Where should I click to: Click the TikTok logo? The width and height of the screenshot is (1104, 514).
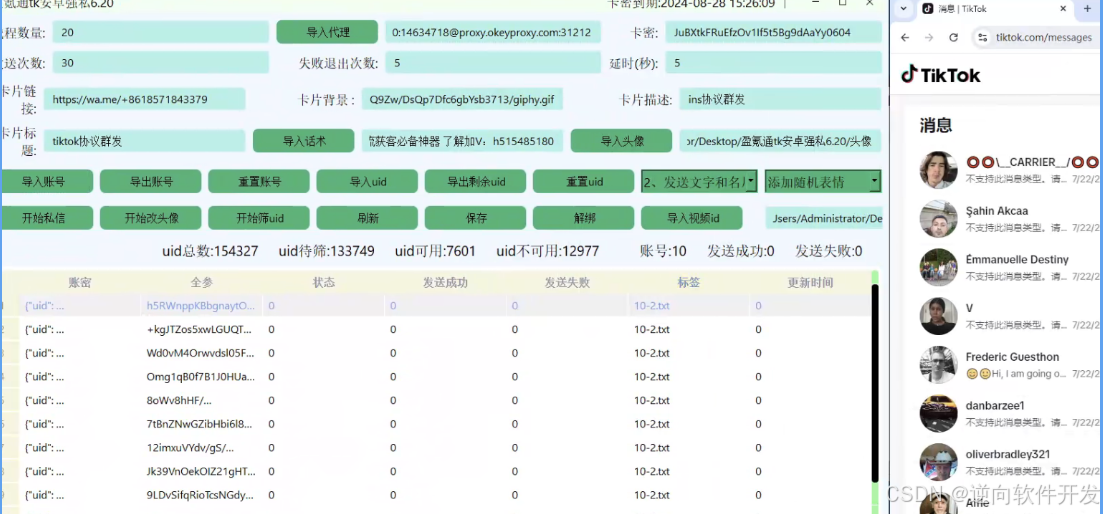pyautogui.click(x=941, y=75)
